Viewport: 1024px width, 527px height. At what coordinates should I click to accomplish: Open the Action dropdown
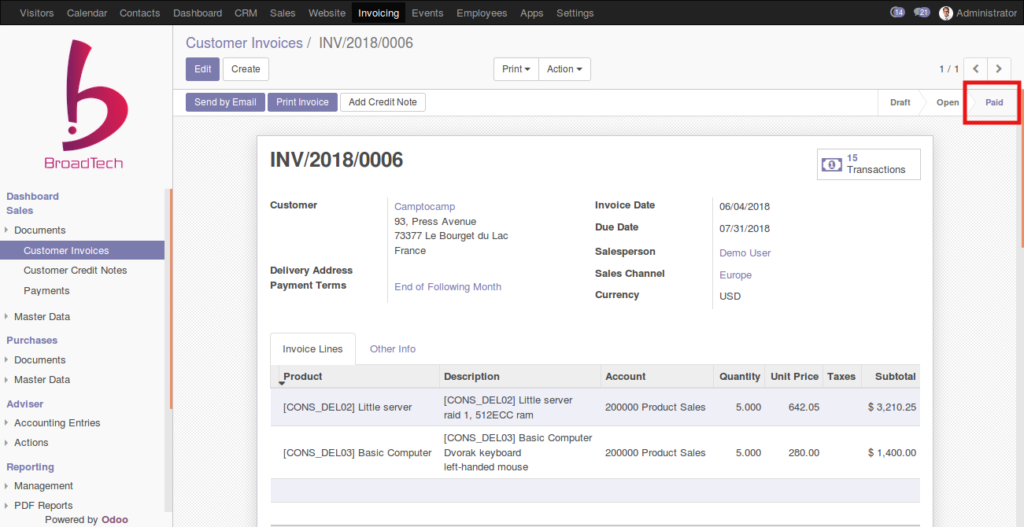click(x=565, y=69)
